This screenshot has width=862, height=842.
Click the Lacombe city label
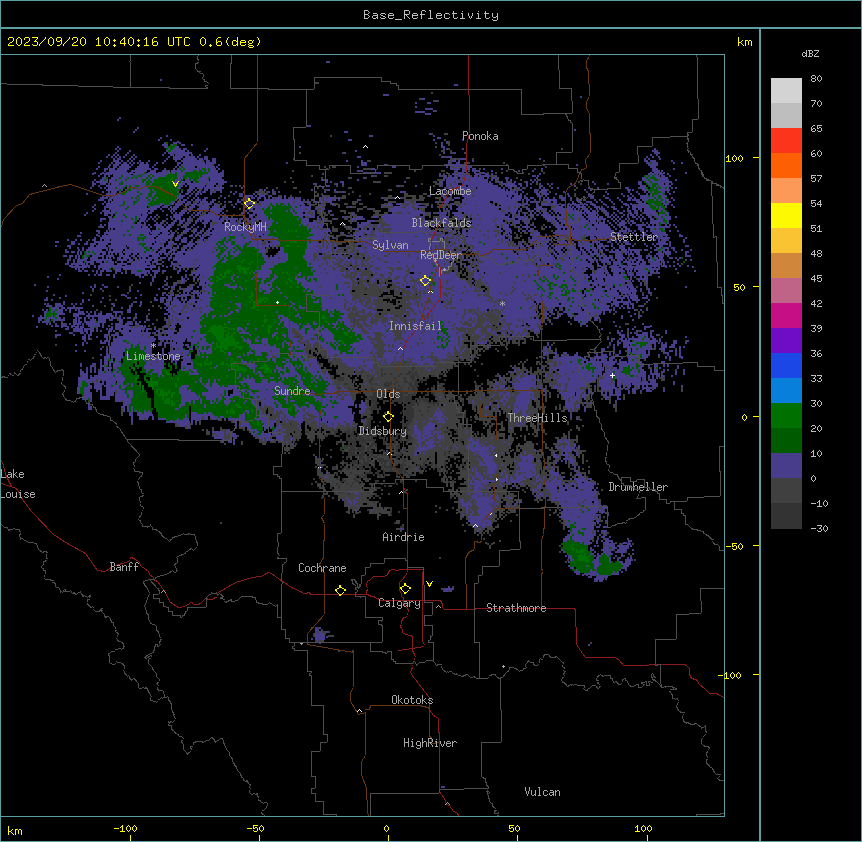click(x=450, y=191)
